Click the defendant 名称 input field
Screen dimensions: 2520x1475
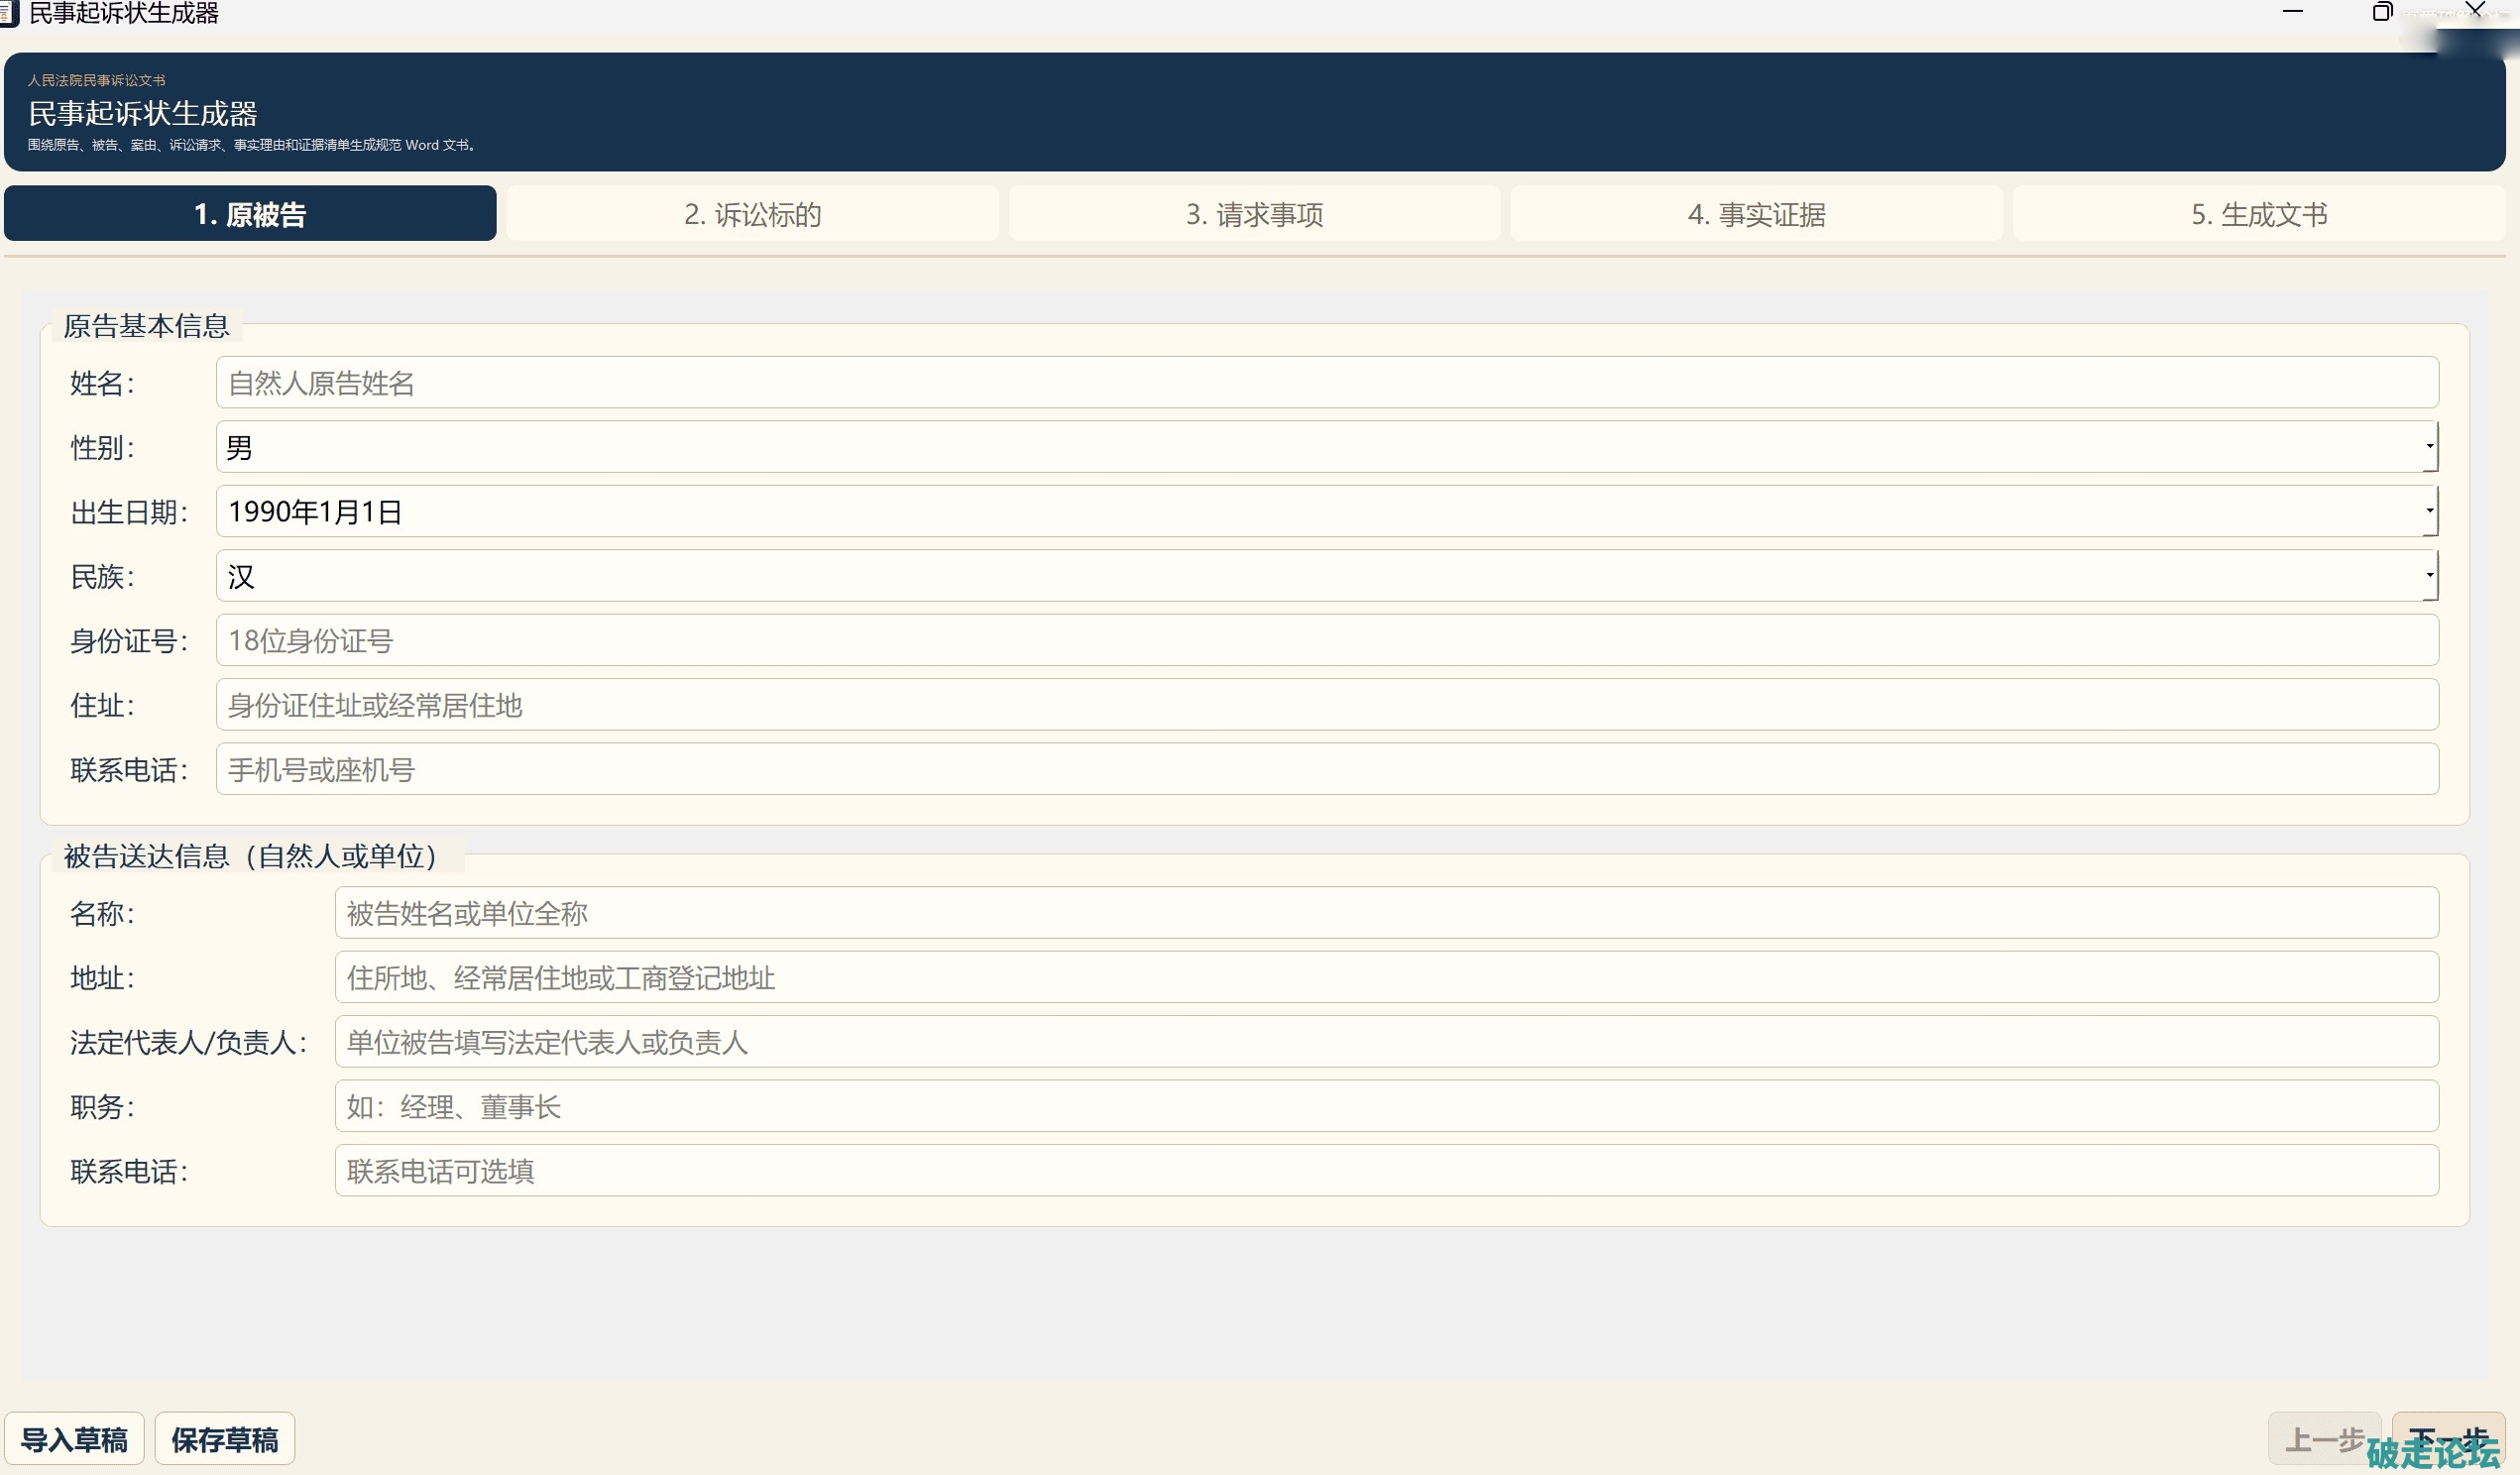pyautogui.click(x=1386, y=913)
